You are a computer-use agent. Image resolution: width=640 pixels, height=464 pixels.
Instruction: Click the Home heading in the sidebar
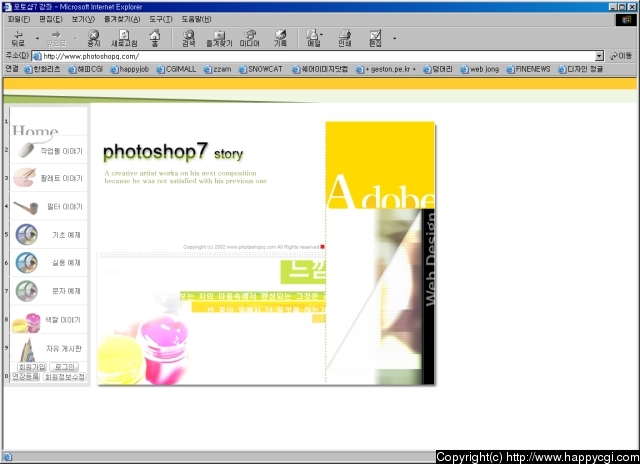(35, 130)
